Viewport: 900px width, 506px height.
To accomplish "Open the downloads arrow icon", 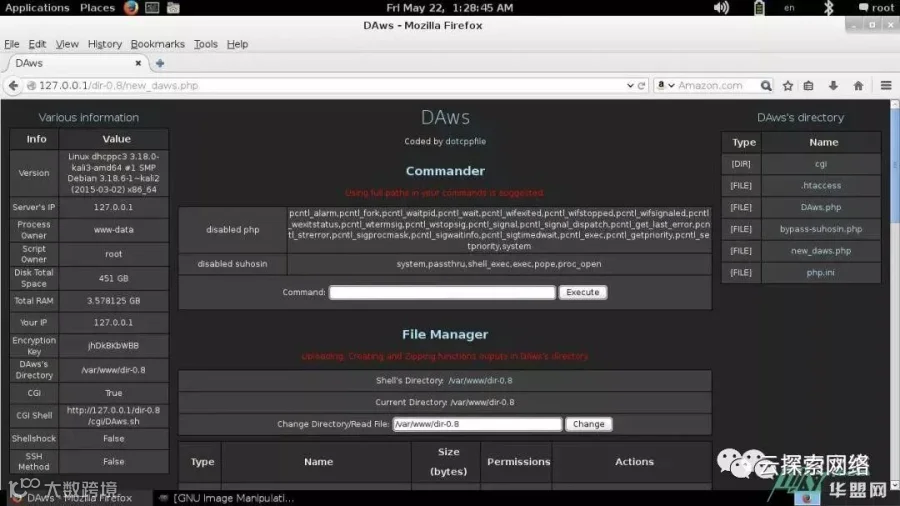I will tap(833, 85).
